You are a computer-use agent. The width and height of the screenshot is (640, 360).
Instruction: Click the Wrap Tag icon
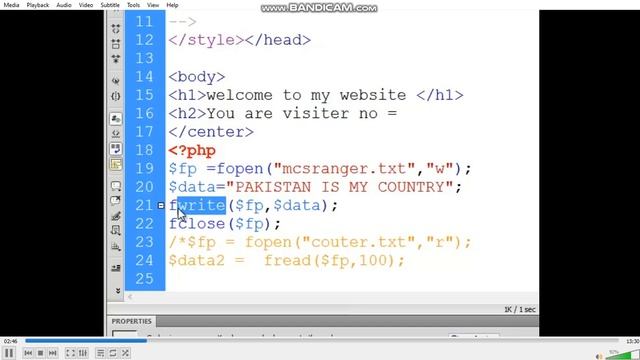pos(116,216)
